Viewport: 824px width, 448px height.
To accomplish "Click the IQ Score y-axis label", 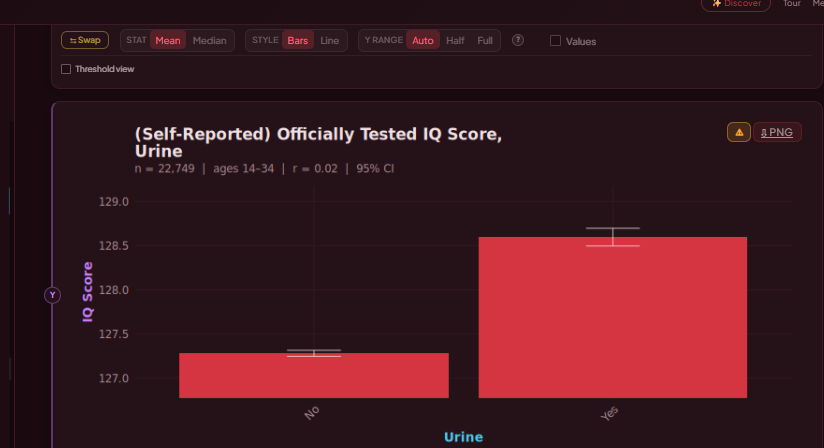I will click(x=88, y=291).
